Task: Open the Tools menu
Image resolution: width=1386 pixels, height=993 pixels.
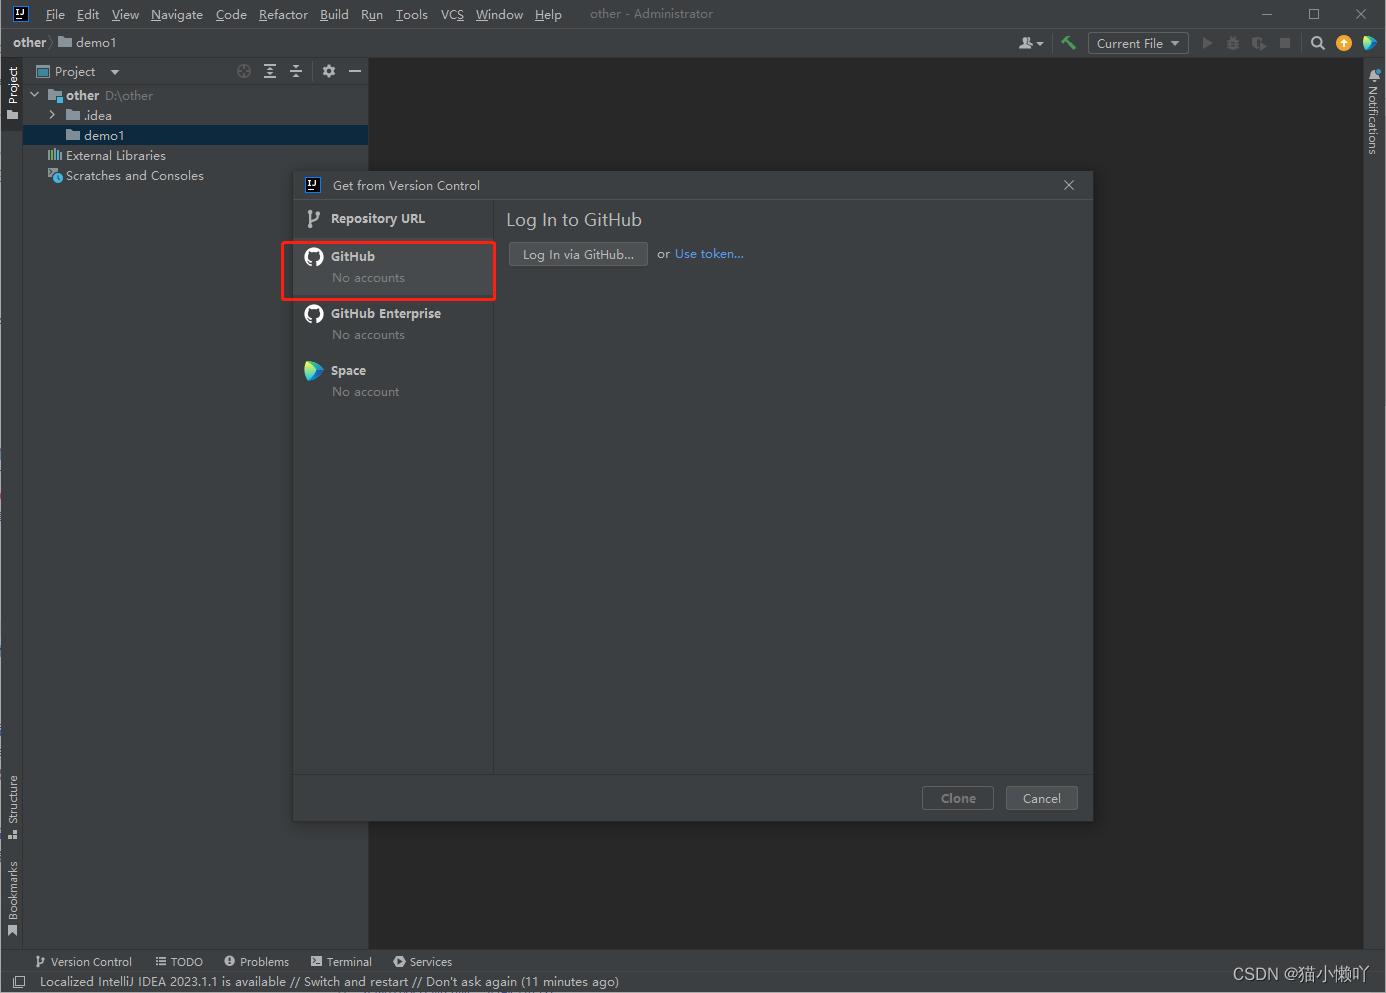Action: [411, 14]
